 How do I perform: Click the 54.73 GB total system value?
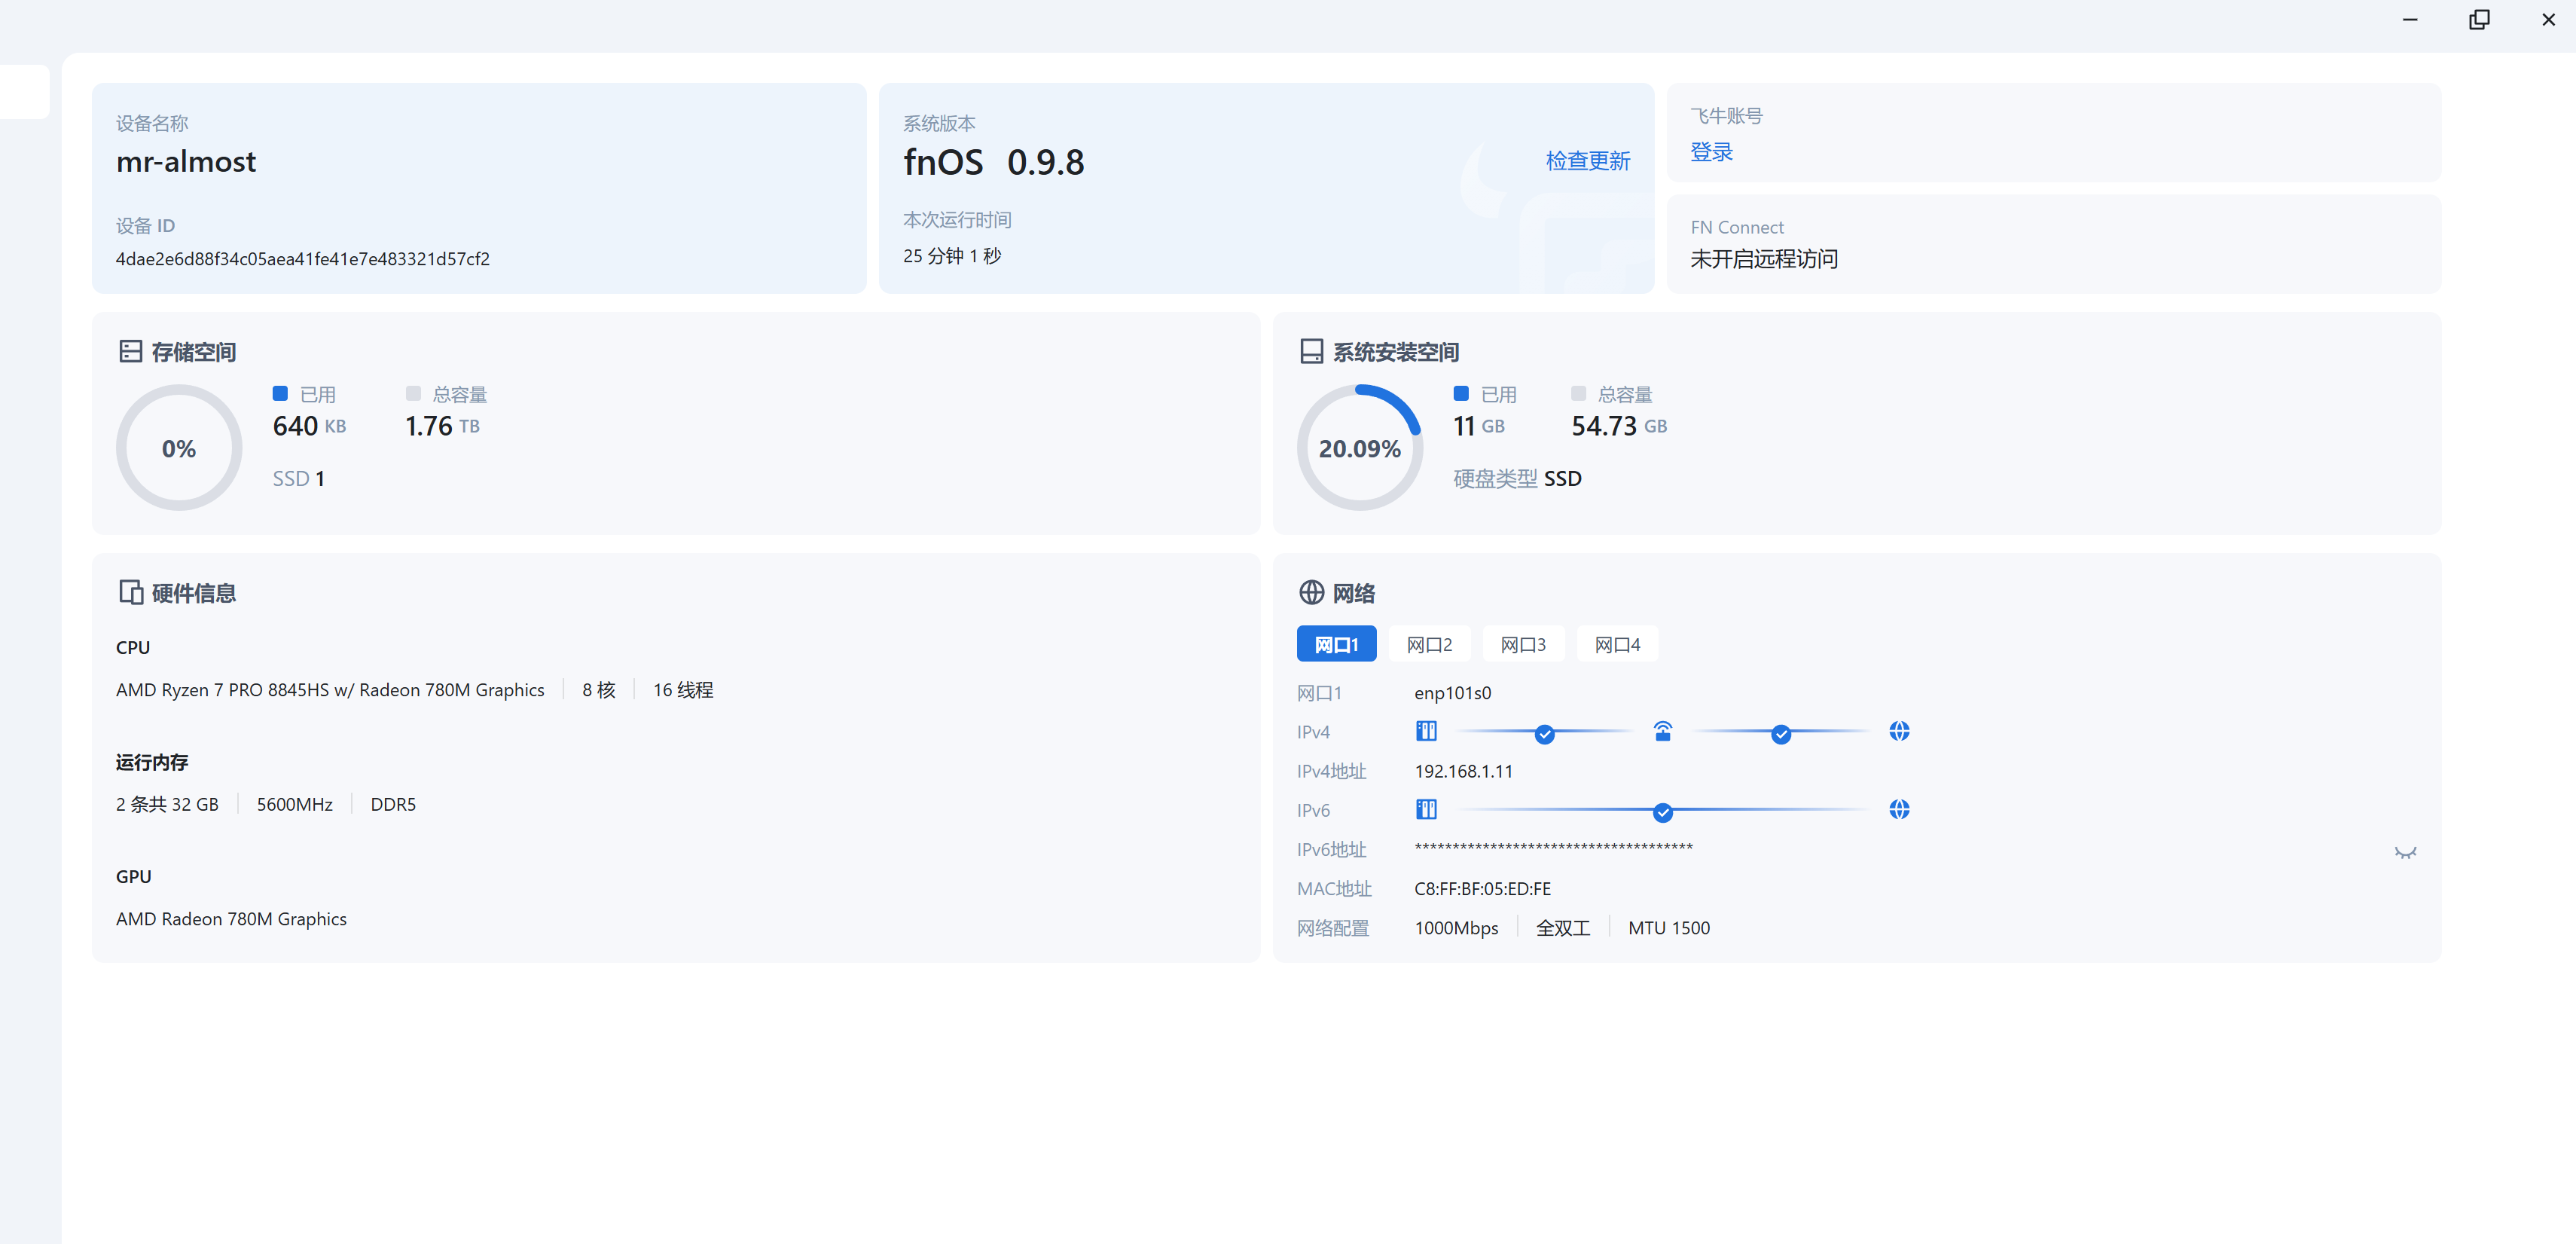[1619, 426]
